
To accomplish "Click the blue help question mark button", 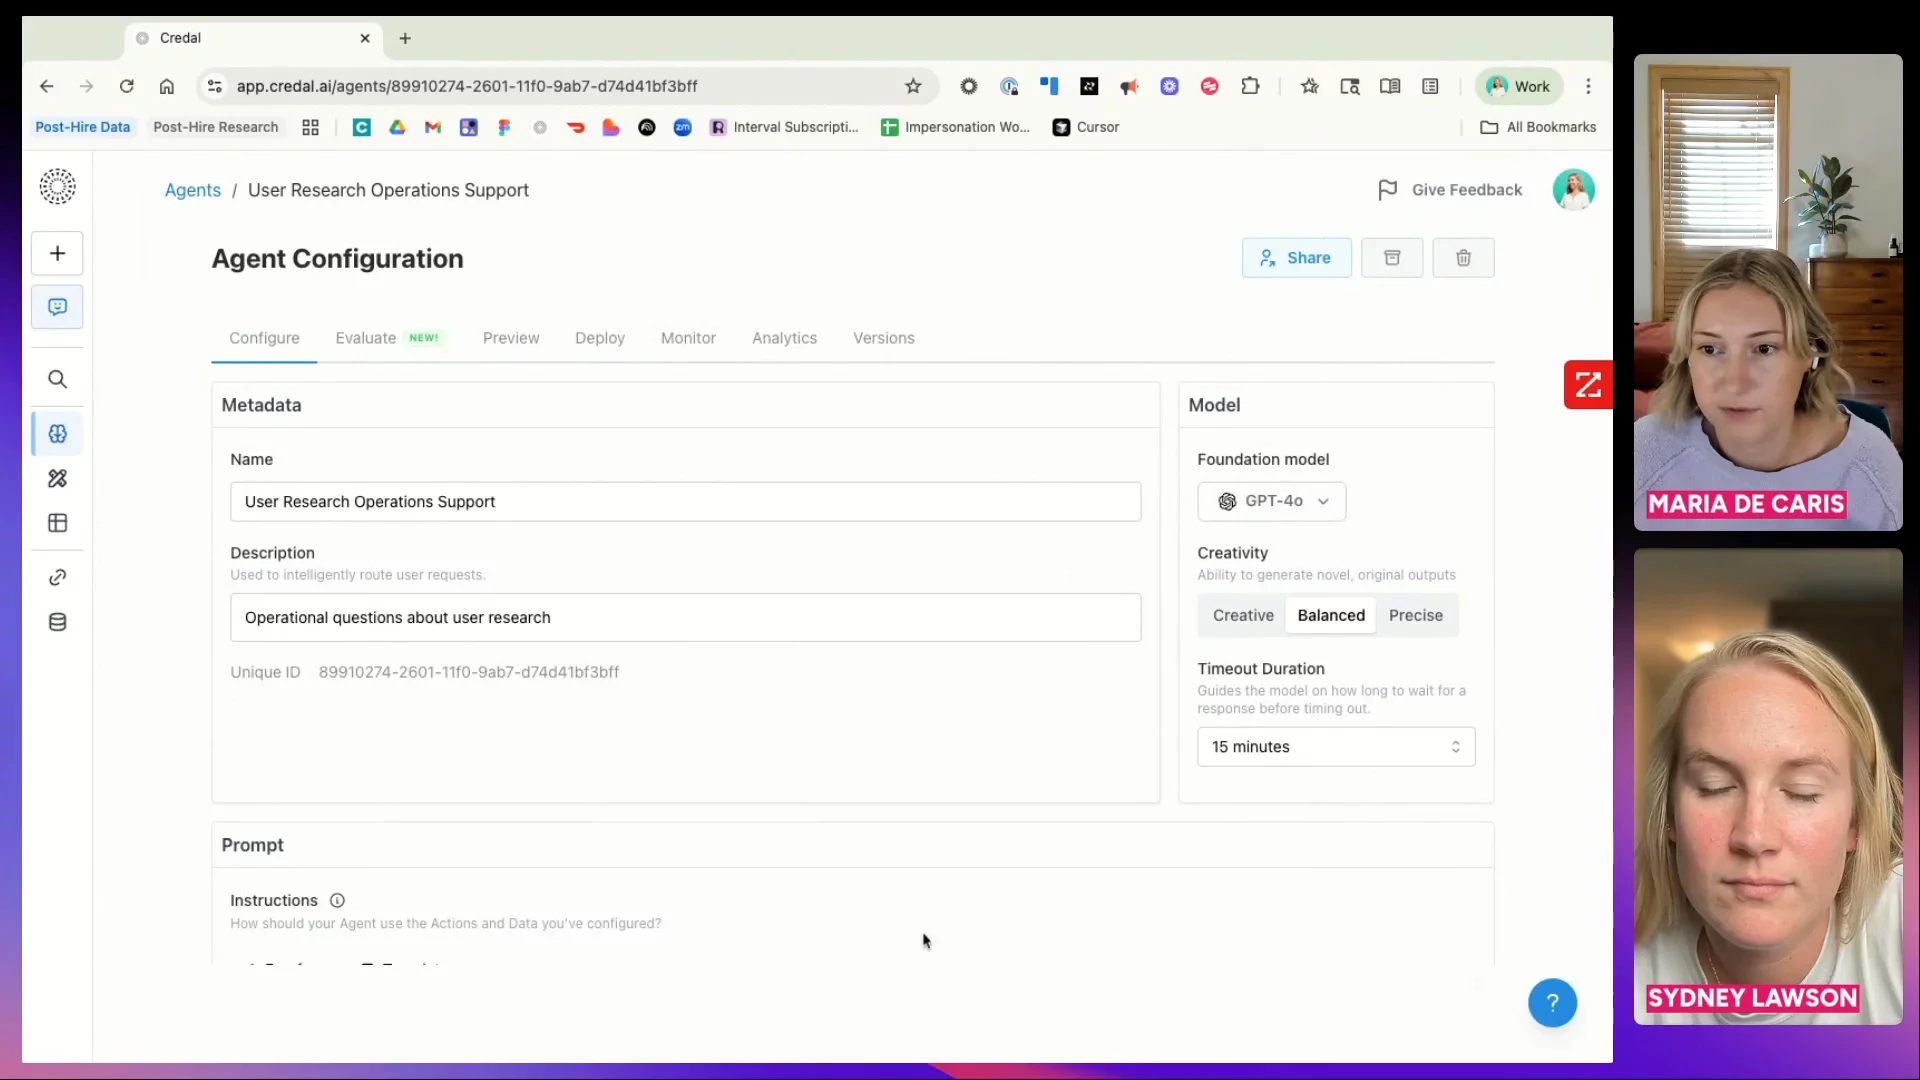I will [1552, 1002].
